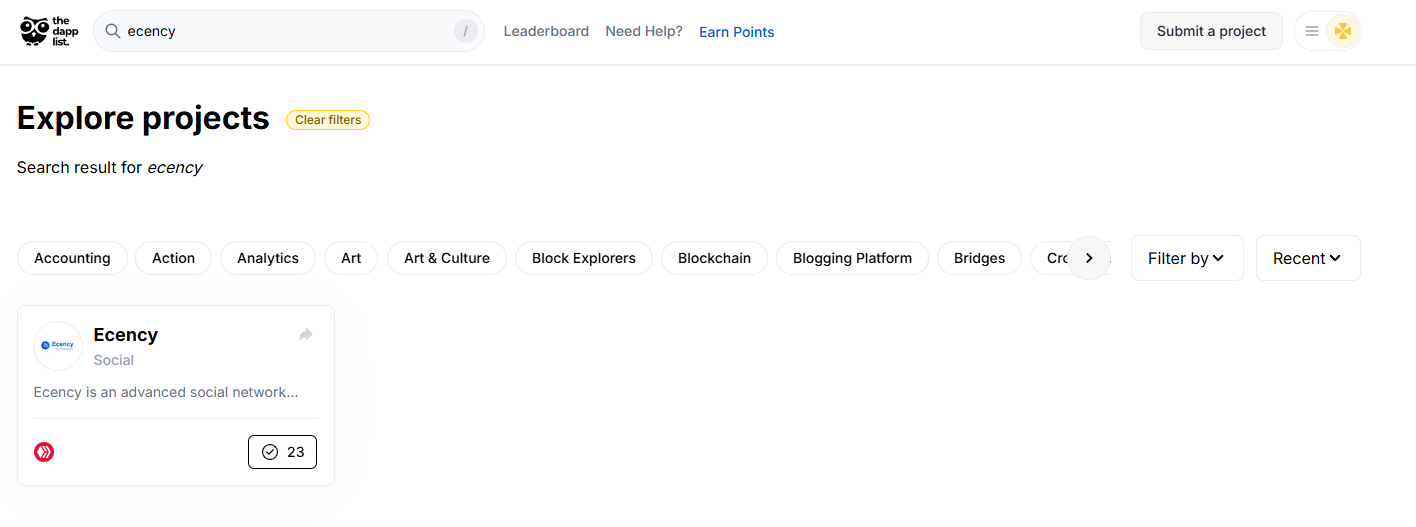Click the slash shortcut badge in search
Viewport: 1416px width, 527px height.
(465, 31)
